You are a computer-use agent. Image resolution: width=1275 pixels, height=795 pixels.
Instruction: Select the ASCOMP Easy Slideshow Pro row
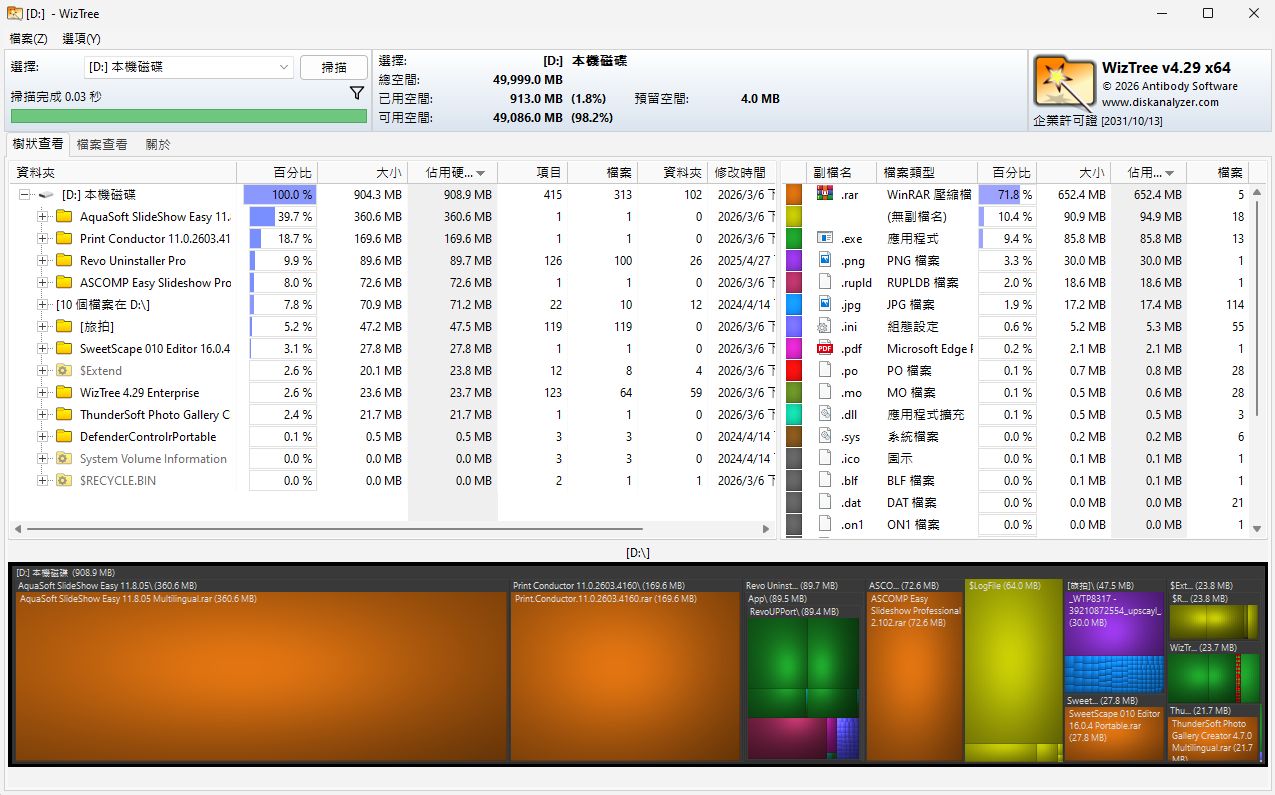392,283
